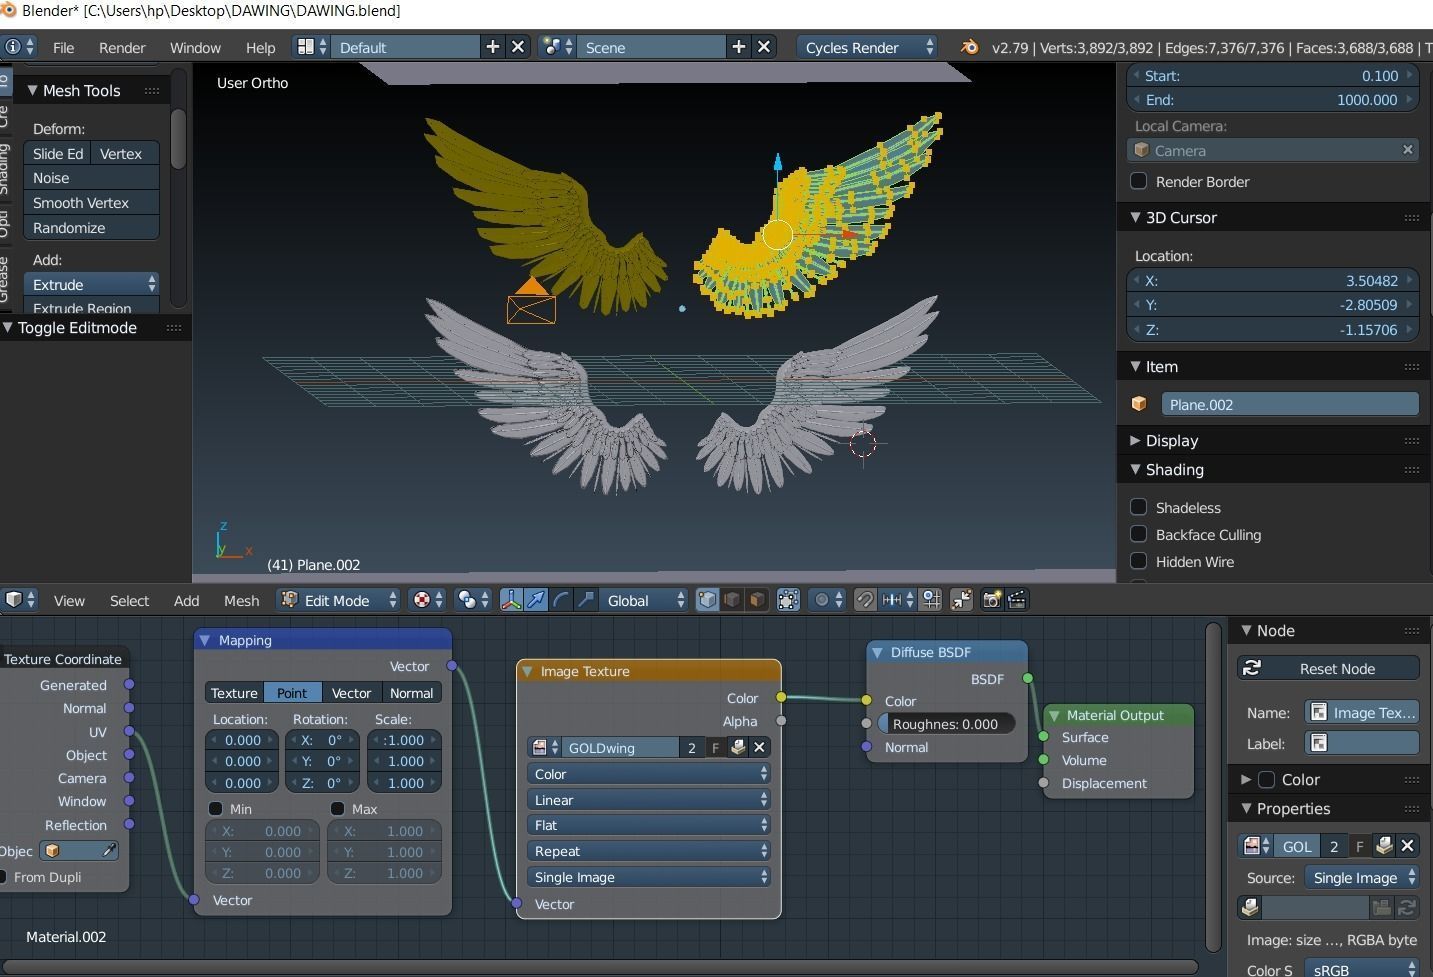Viewport: 1433px width, 977px height.
Task: Open the Cycles Render engine dropdown
Action: coord(868,47)
